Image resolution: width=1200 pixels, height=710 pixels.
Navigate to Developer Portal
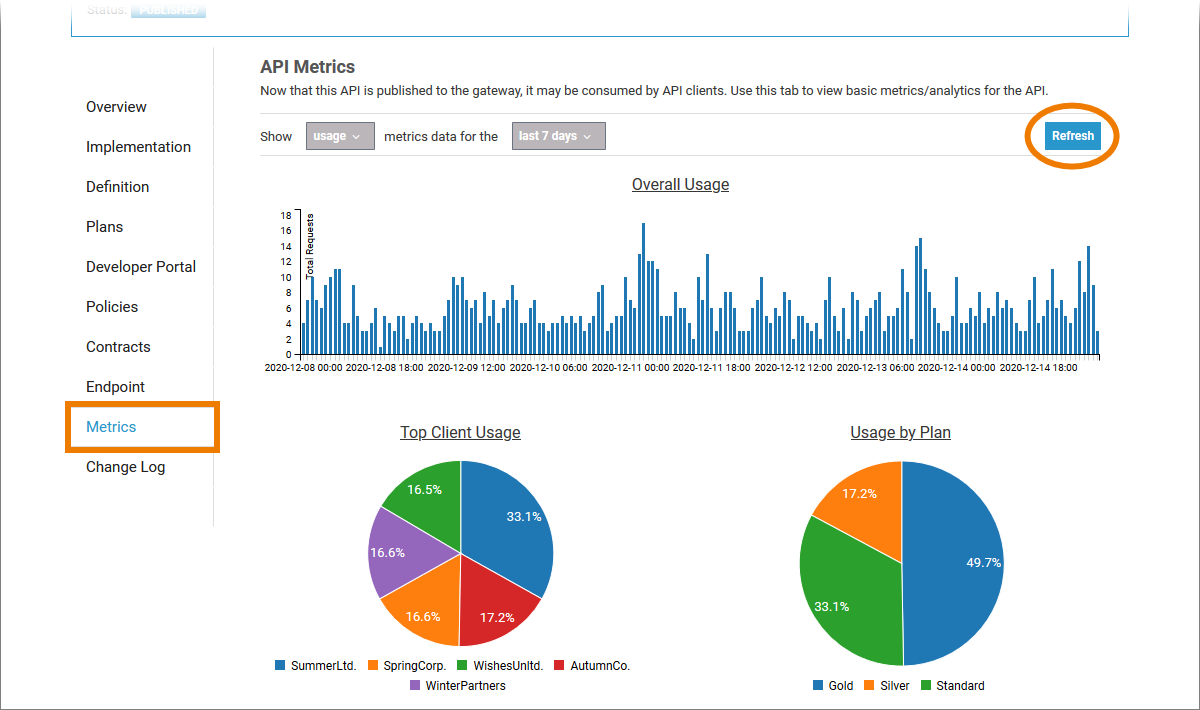pos(141,267)
